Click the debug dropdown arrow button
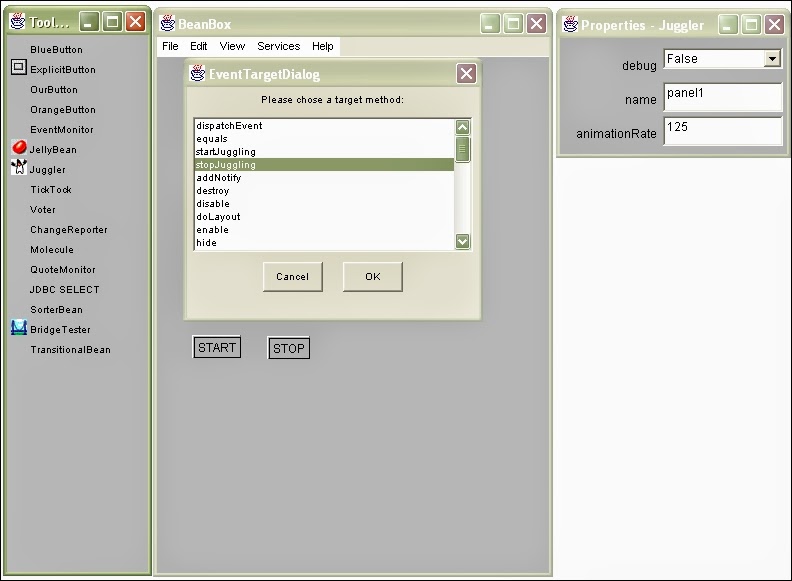792x581 pixels. pyautogui.click(x=772, y=59)
